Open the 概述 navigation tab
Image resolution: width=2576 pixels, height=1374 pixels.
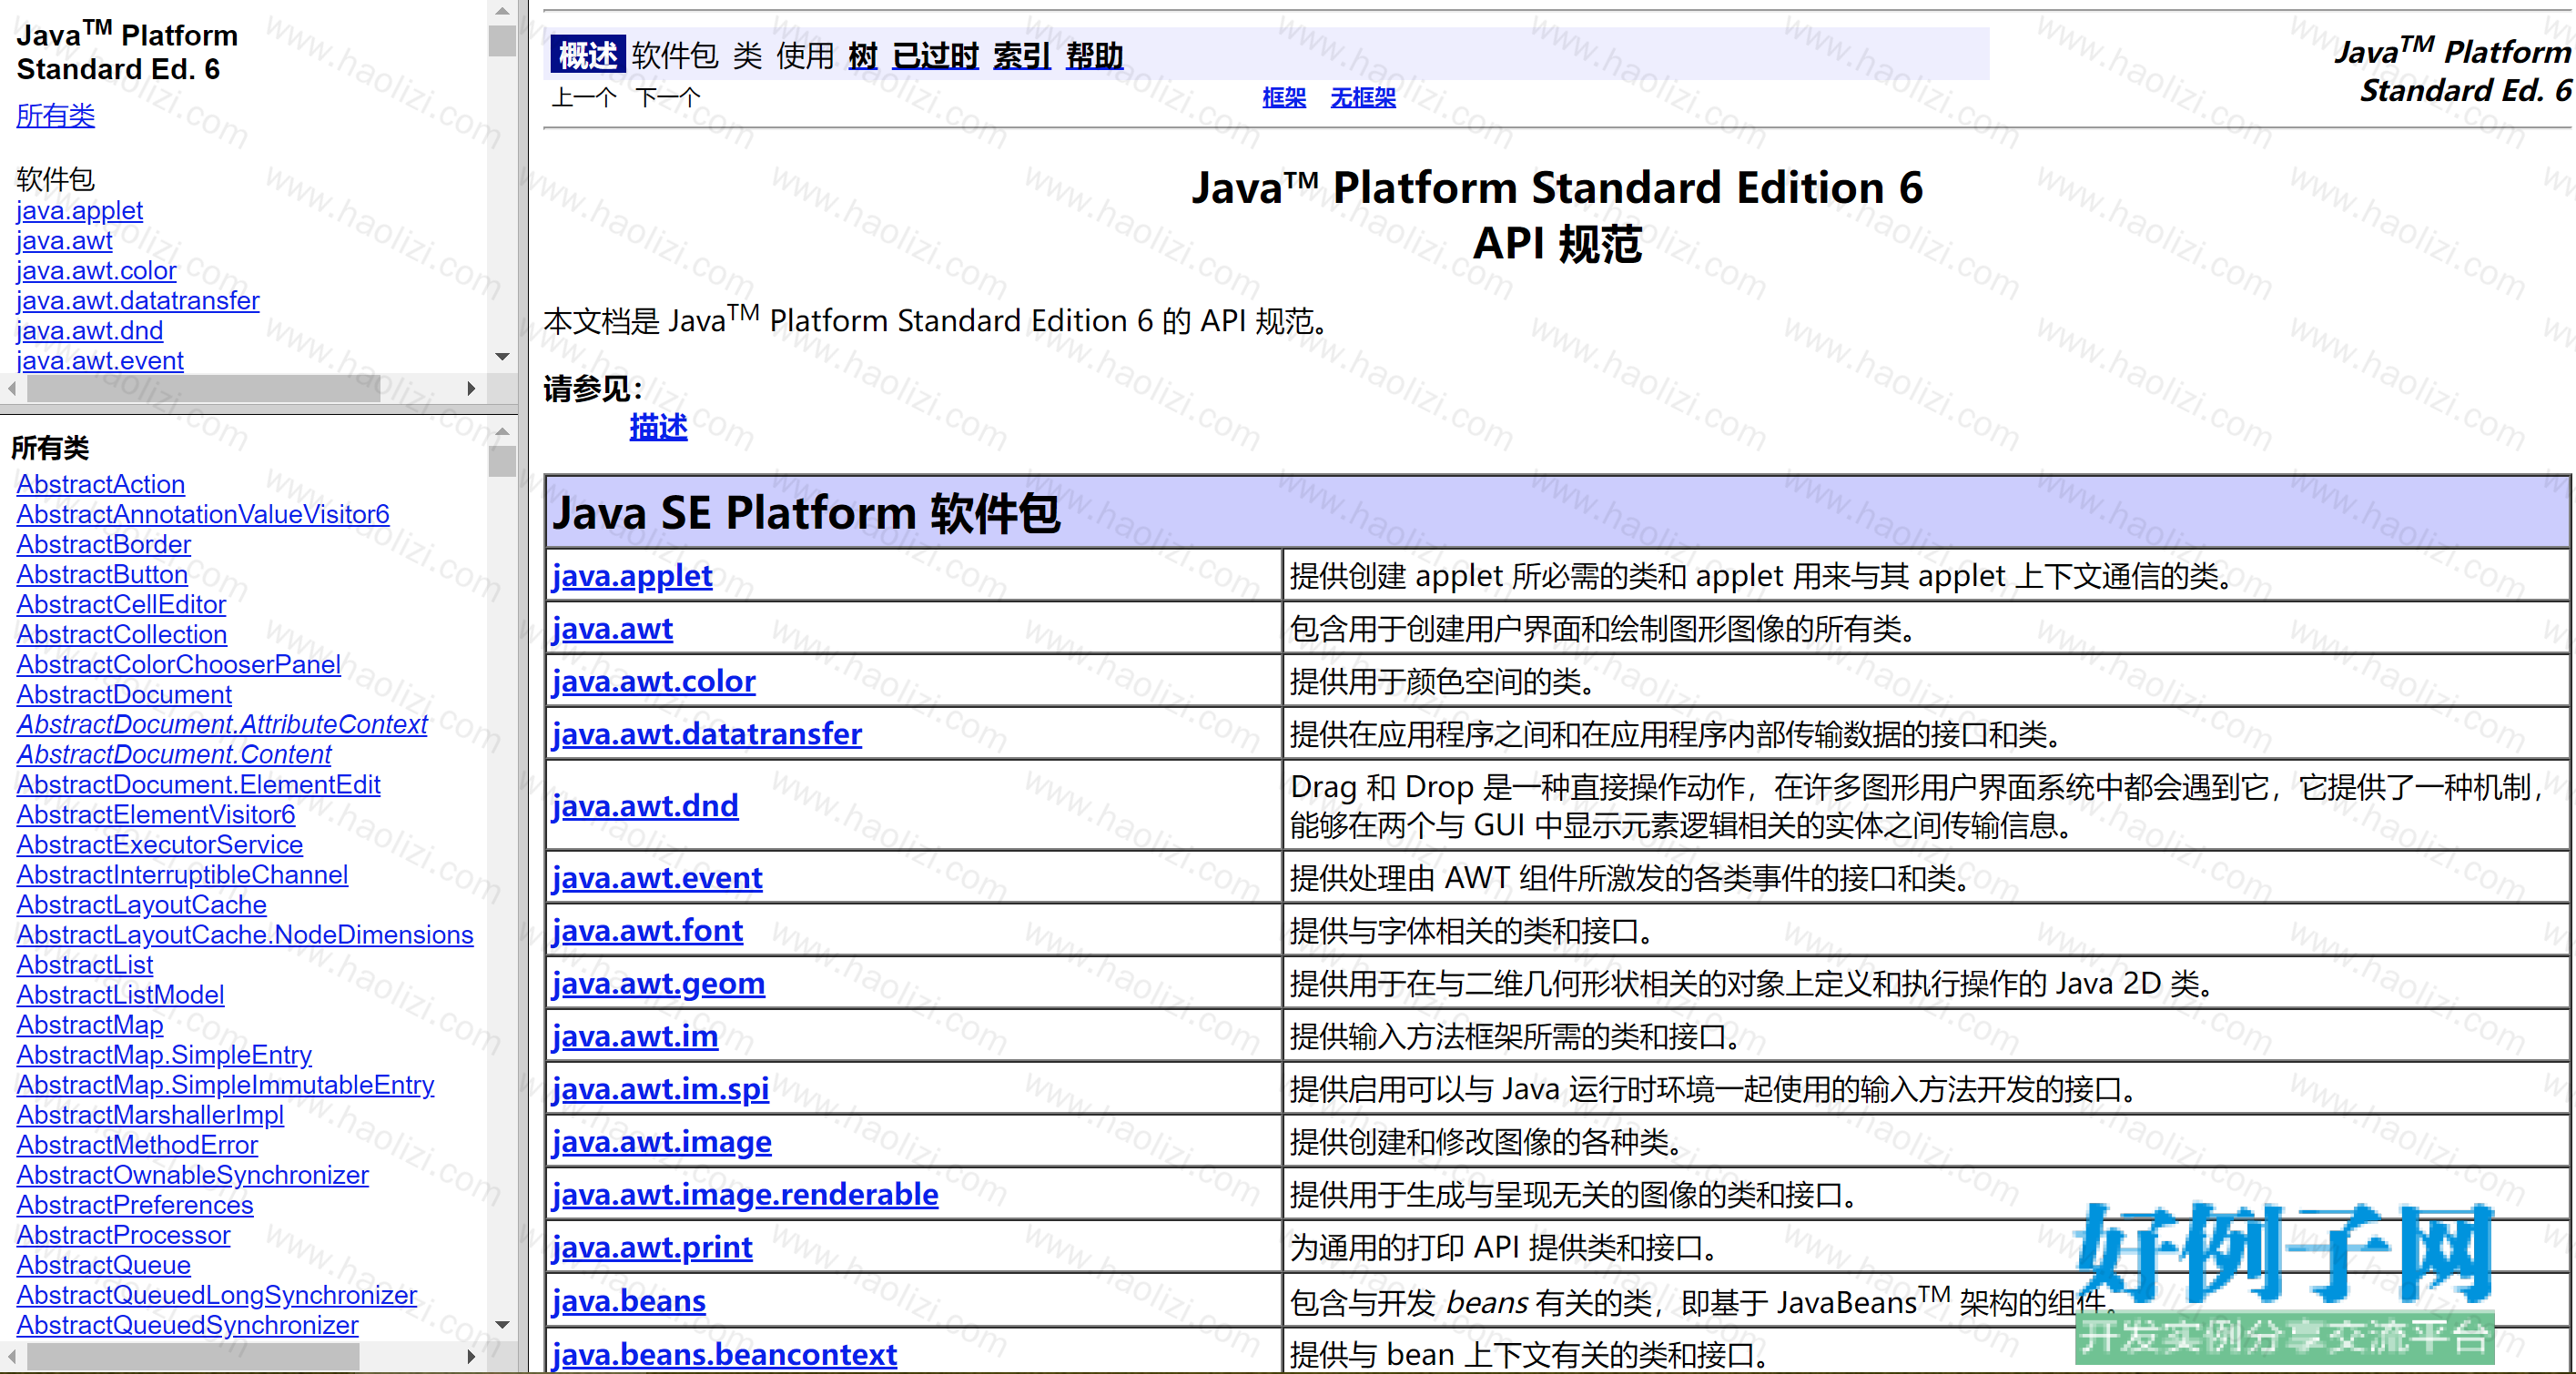(x=587, y=55)
